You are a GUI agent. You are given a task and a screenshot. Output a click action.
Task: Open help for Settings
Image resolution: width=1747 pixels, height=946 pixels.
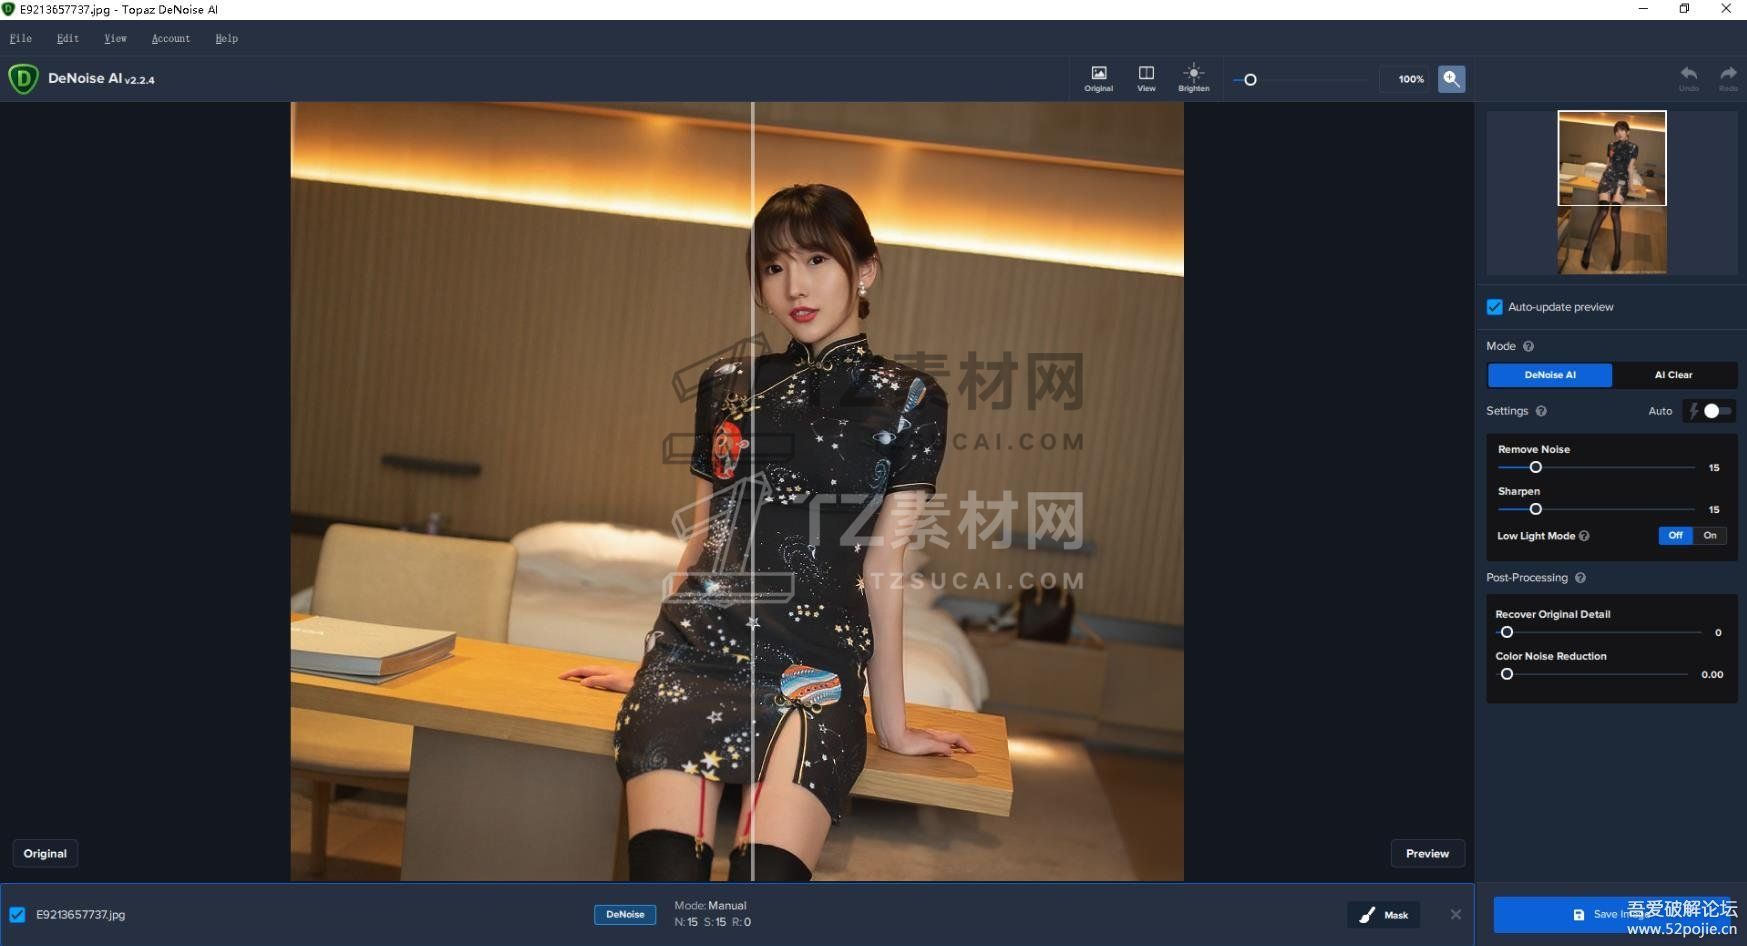(1541, 411)
